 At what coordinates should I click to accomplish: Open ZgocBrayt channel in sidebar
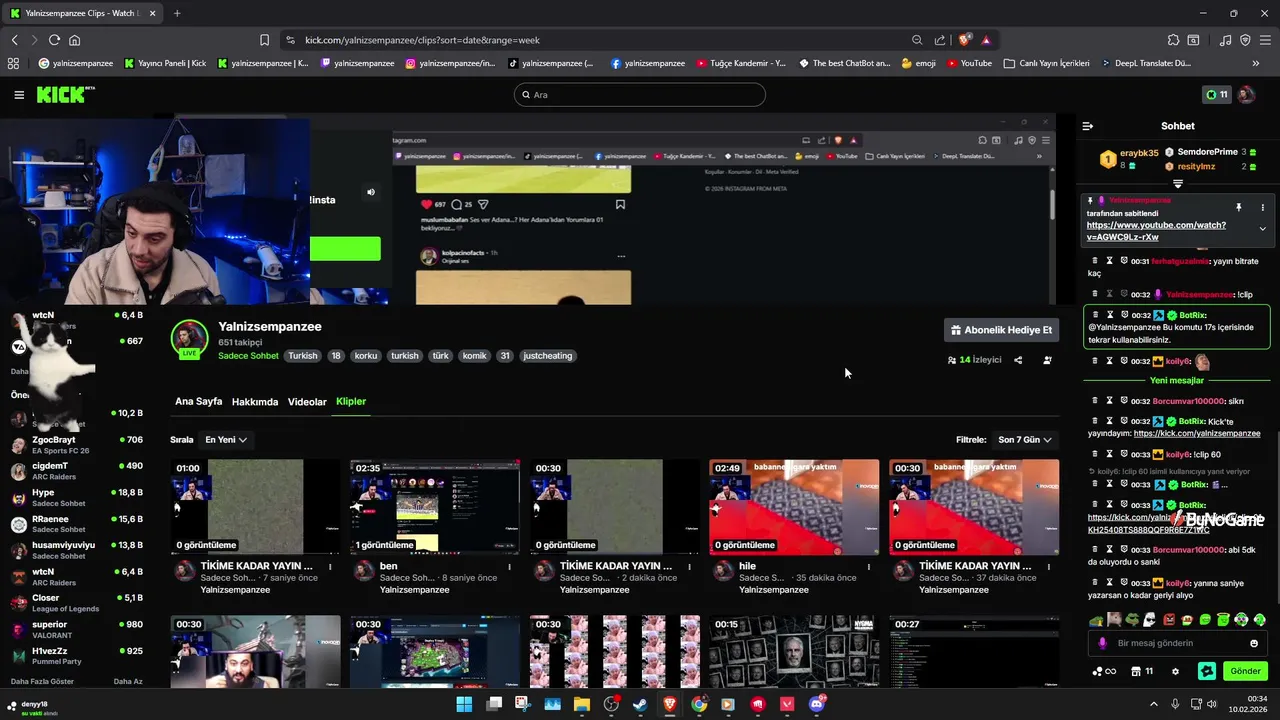(76, 445)
